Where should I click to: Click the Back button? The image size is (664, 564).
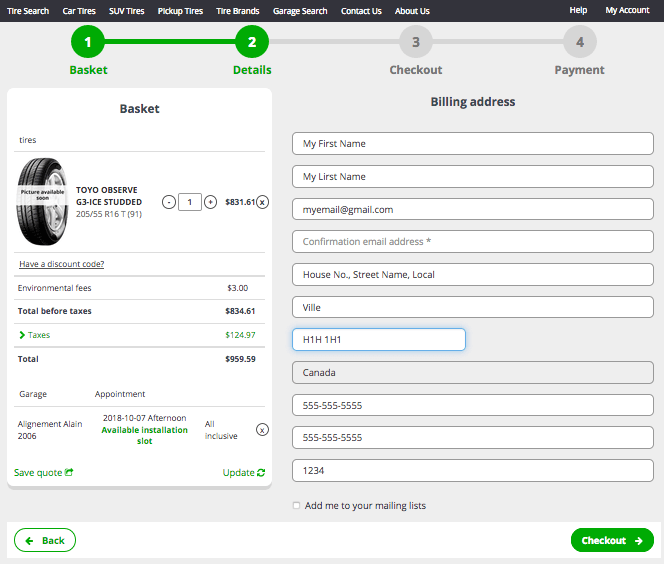click(45, 540)
